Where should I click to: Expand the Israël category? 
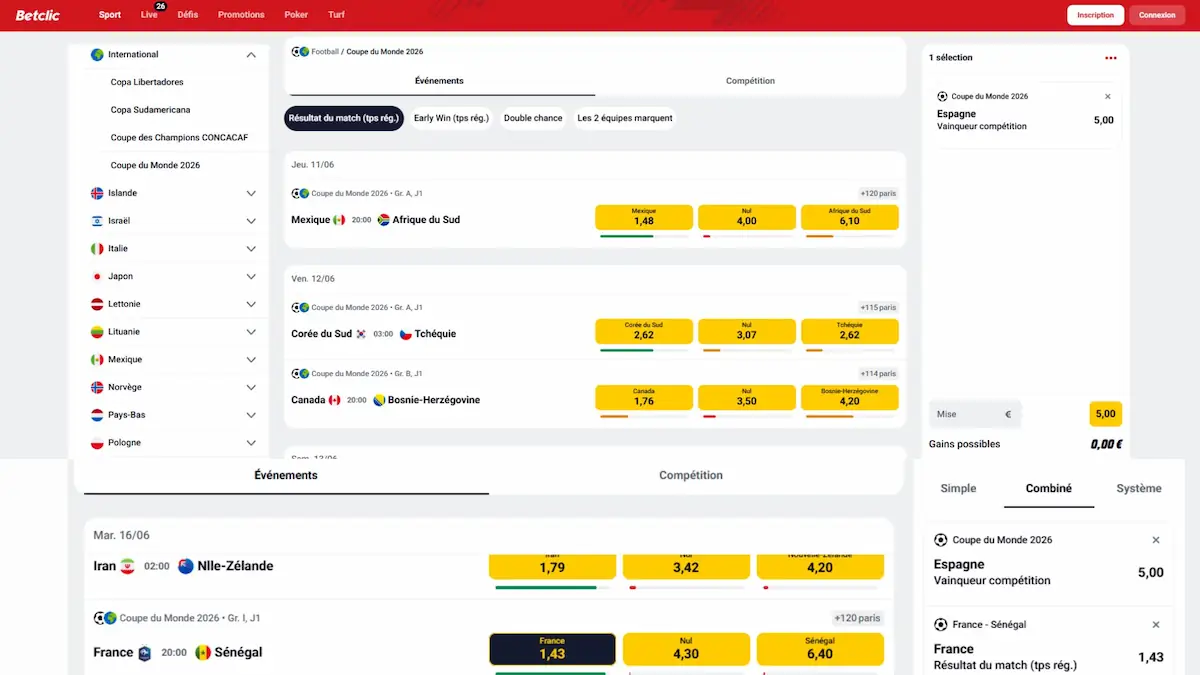coord(250,221)
